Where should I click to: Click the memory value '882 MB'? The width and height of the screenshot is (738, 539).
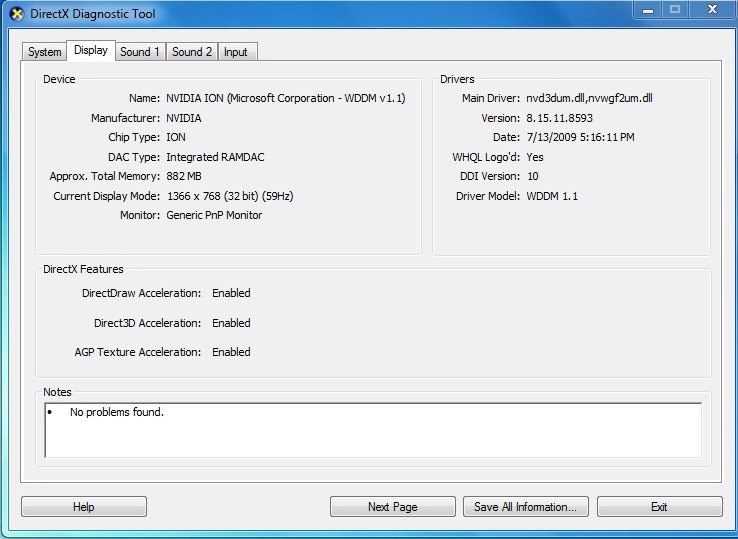pyautogui.click(x=184, y=176)
